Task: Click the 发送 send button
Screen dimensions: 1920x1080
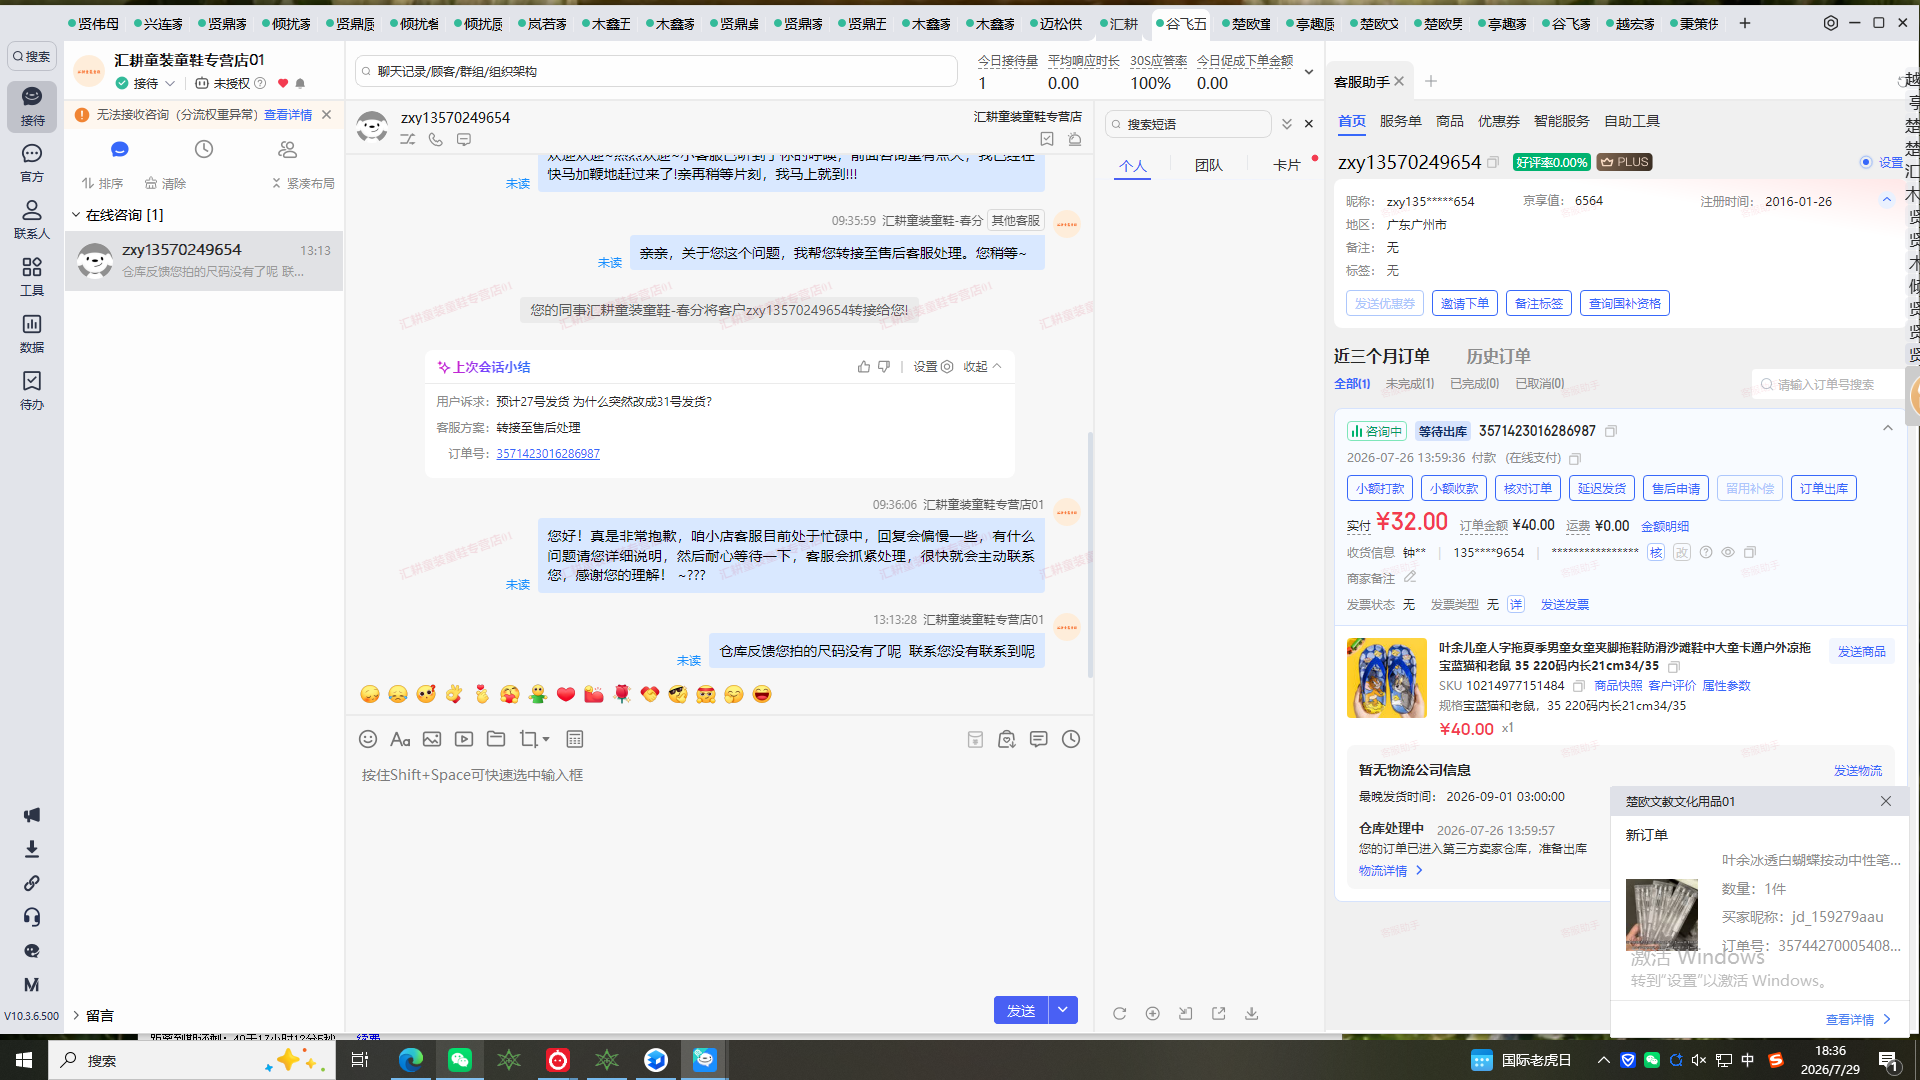Action: (1021, 1010)
